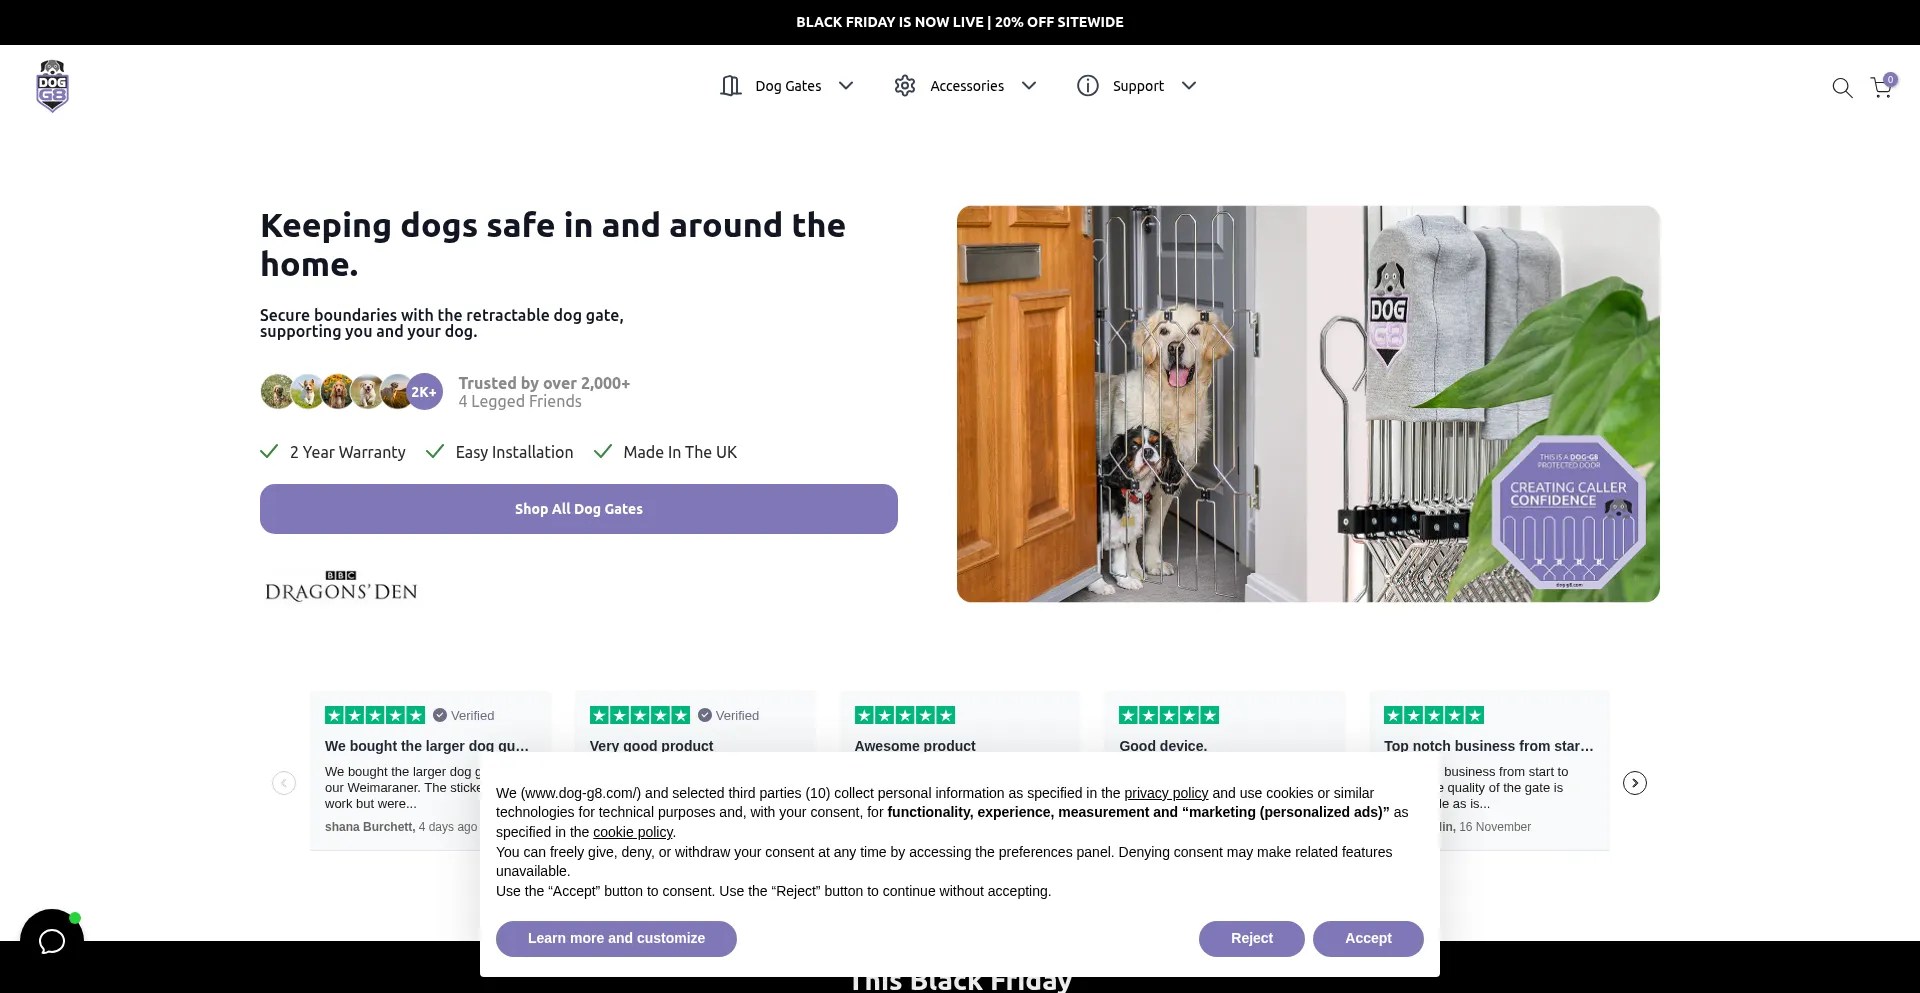The height and width of the screenshot is (993, 1920).
Task: Accept the cookie consent
Action: pos(1368,939)
